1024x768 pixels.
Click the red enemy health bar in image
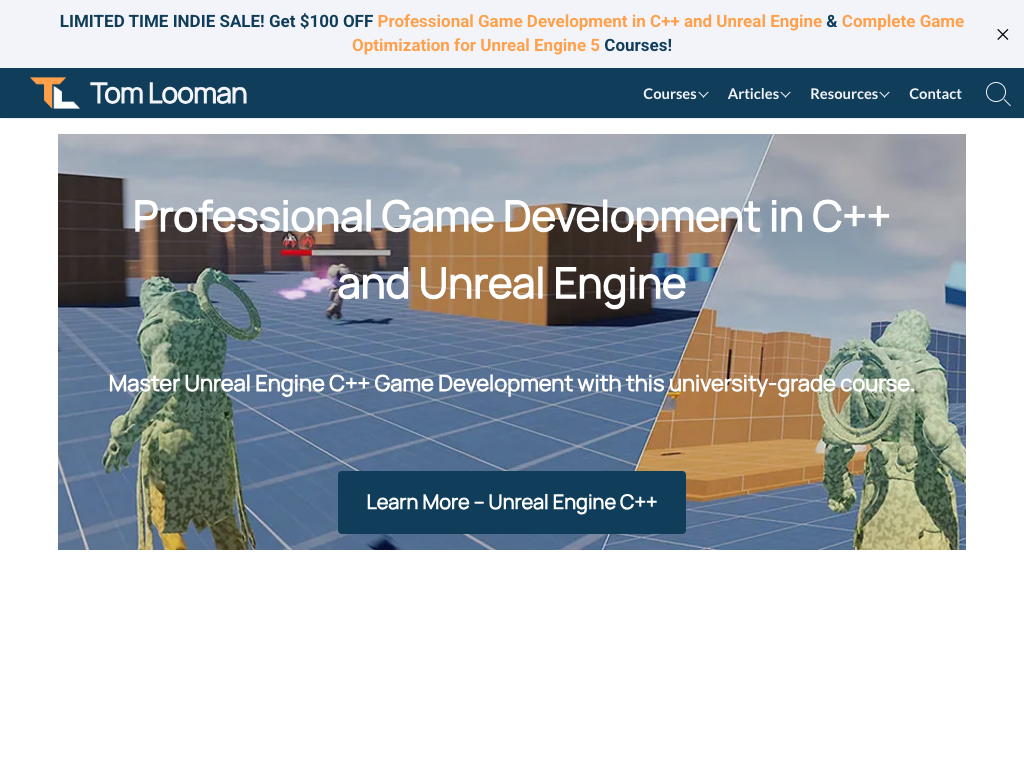(x=296, y=253)
